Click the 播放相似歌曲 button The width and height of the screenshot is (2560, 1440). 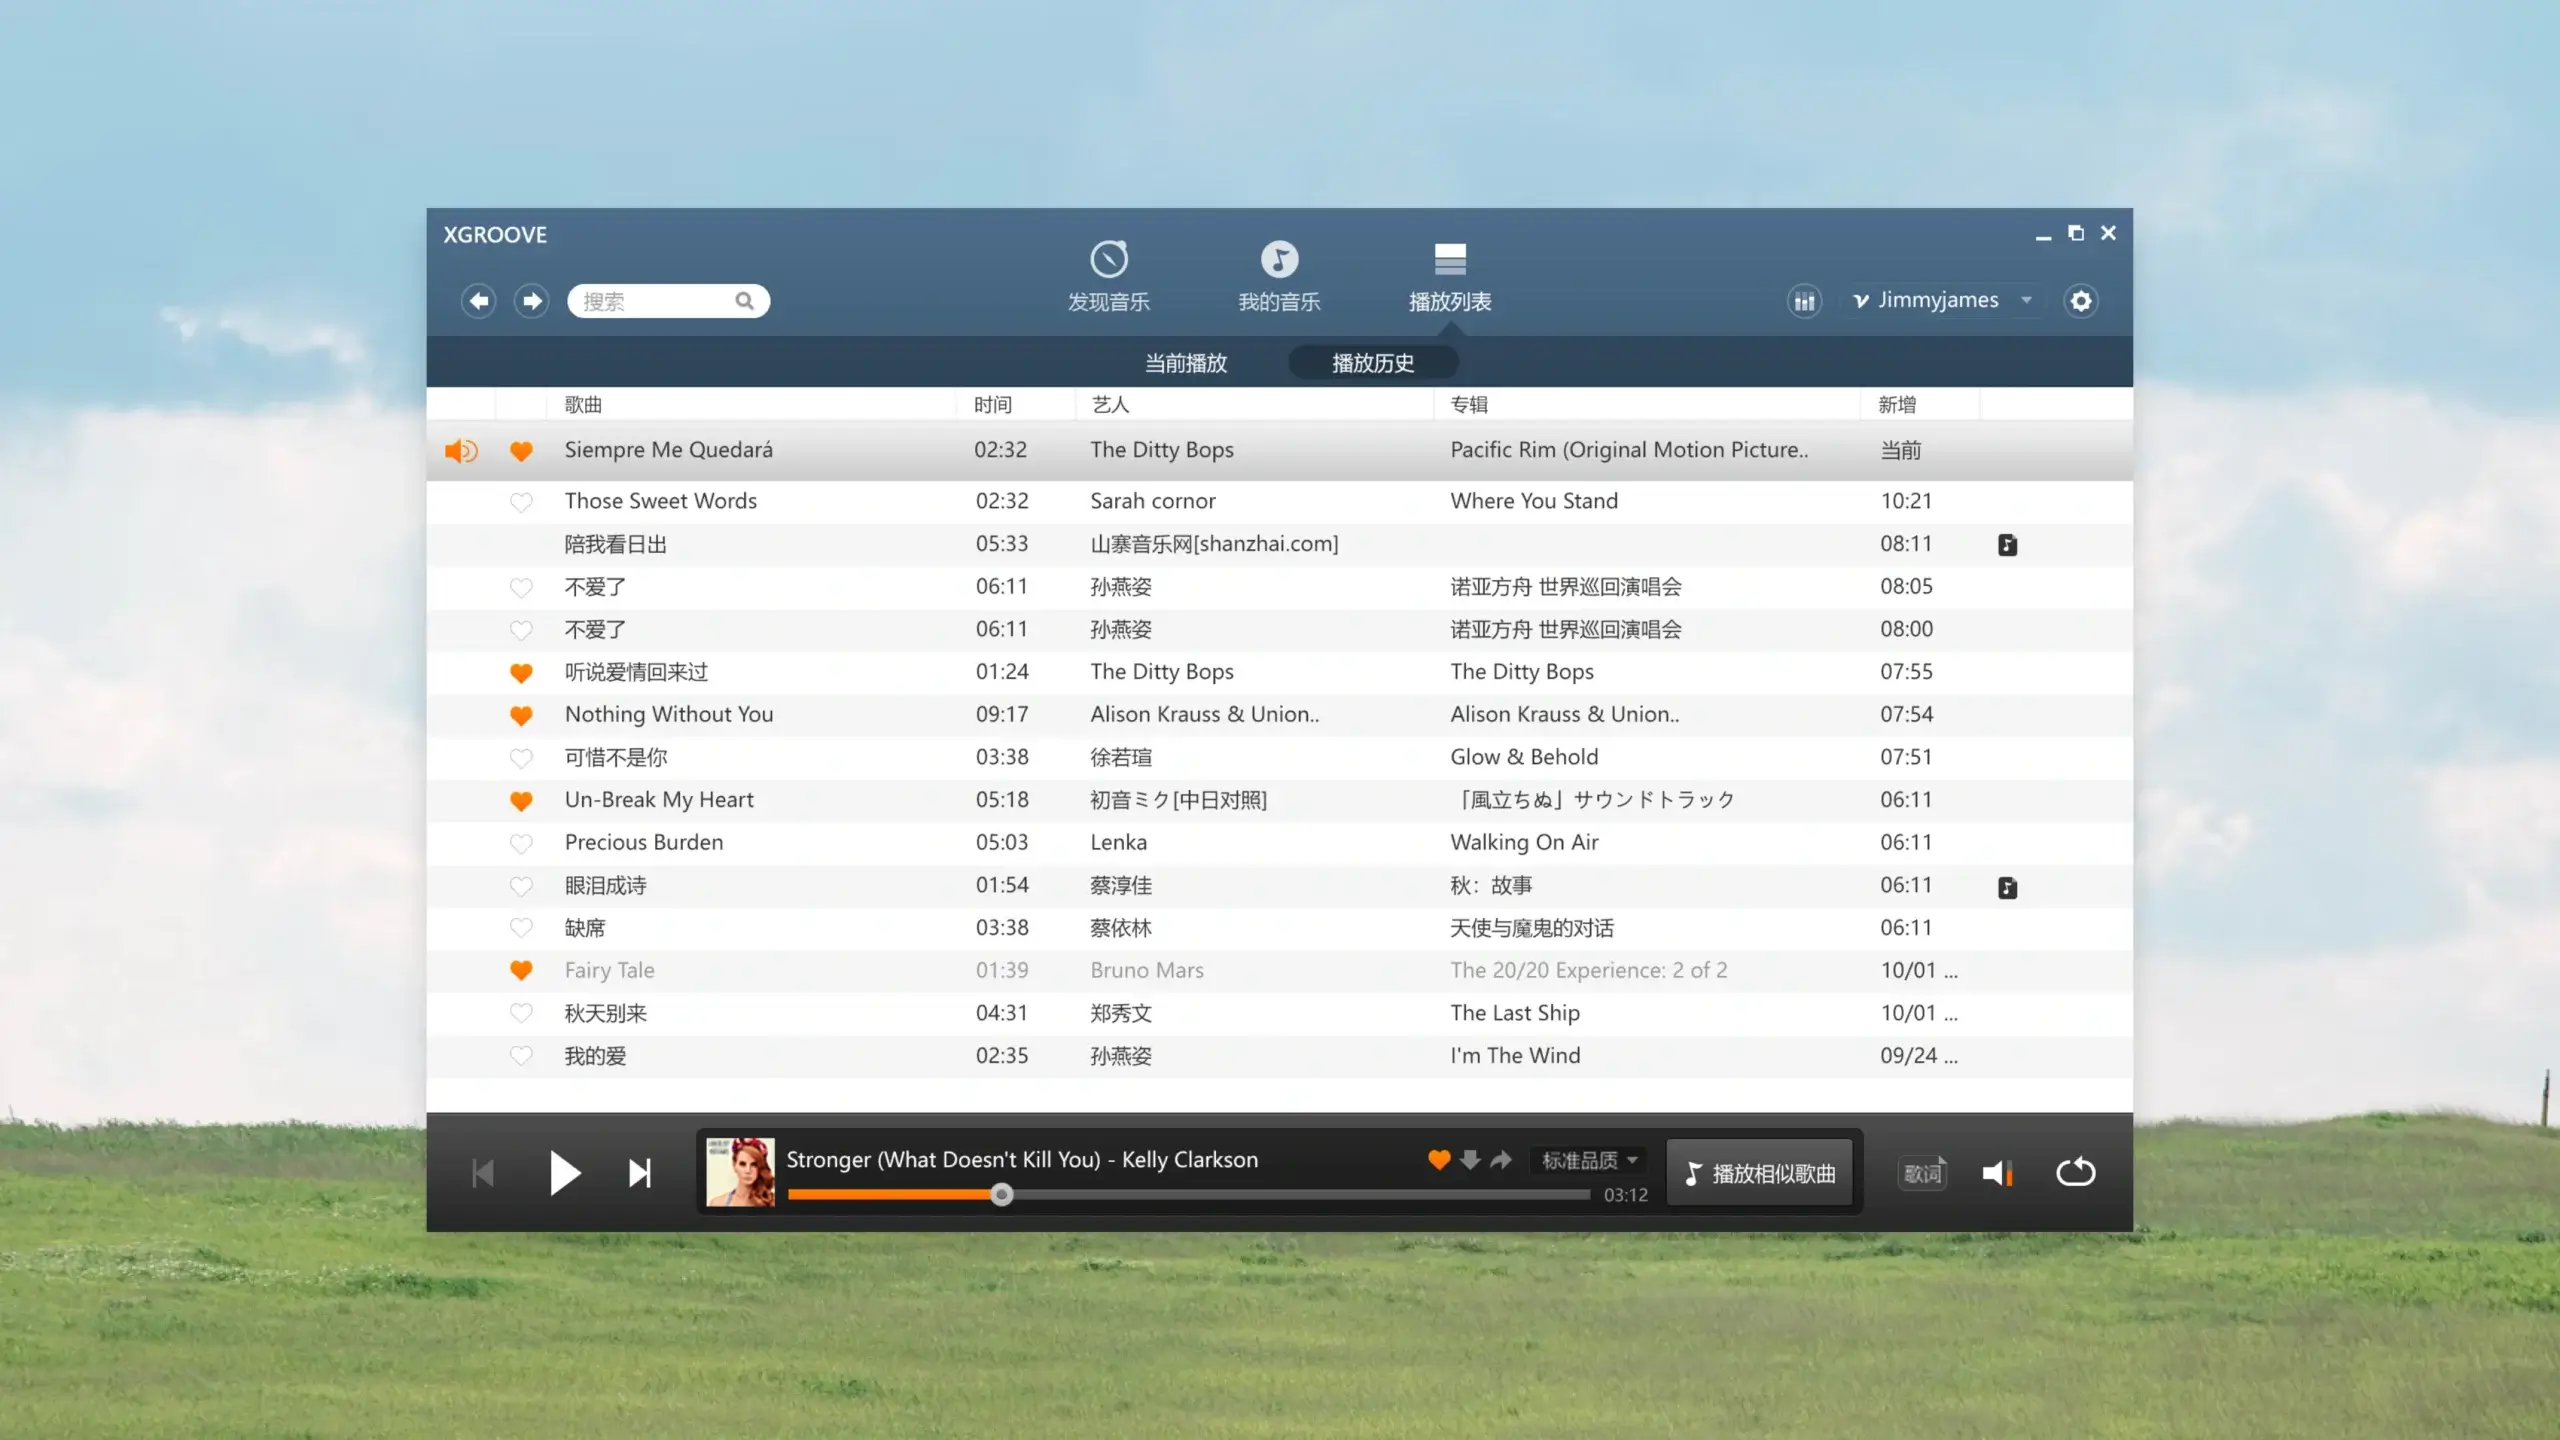[x=1760, y=1173]
